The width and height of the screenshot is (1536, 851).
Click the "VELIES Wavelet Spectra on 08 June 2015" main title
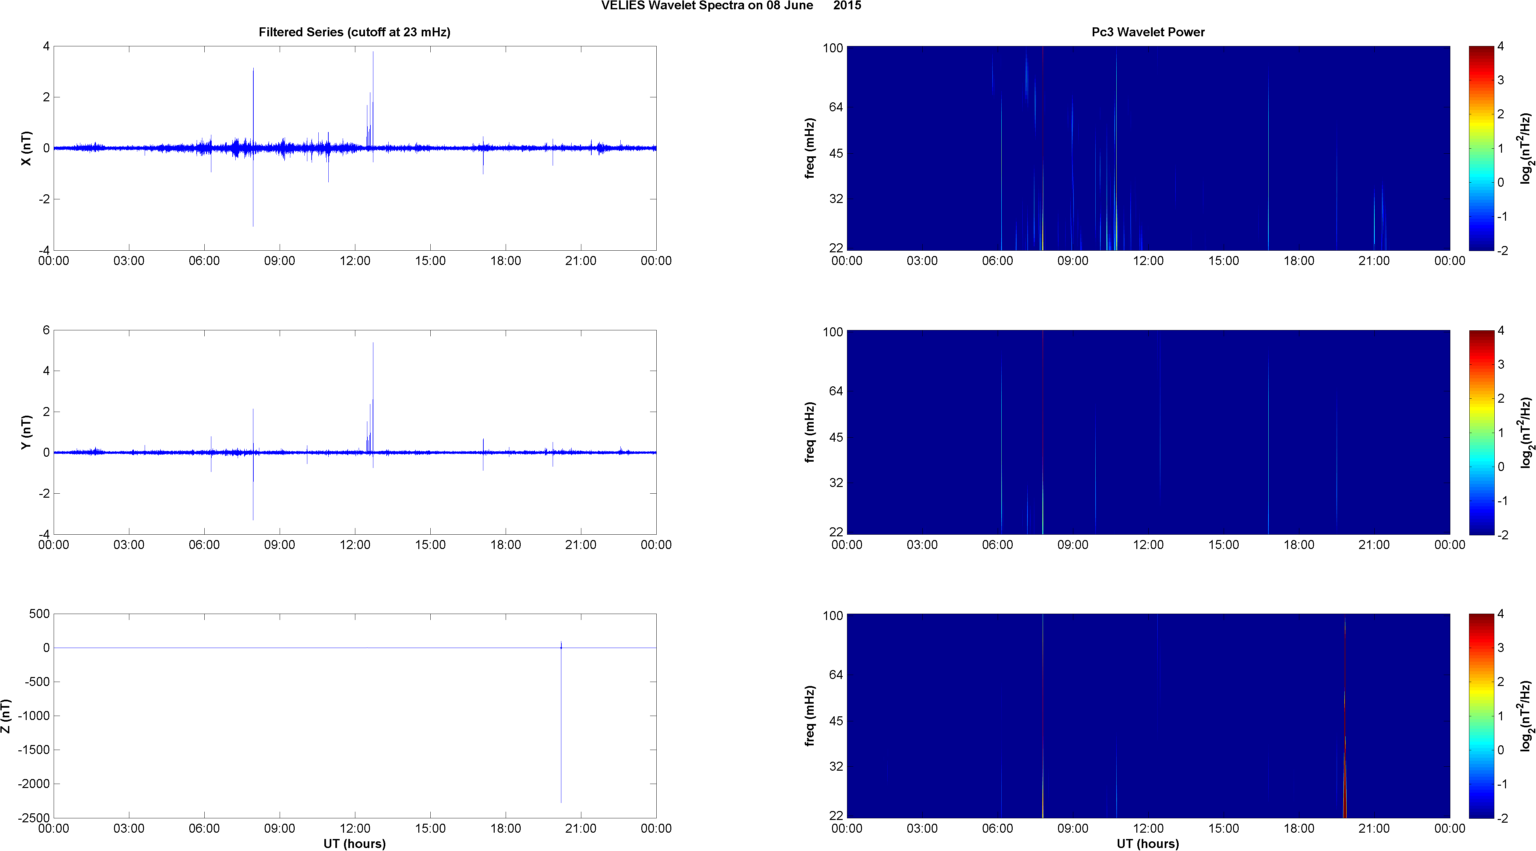tap(730, 6)
